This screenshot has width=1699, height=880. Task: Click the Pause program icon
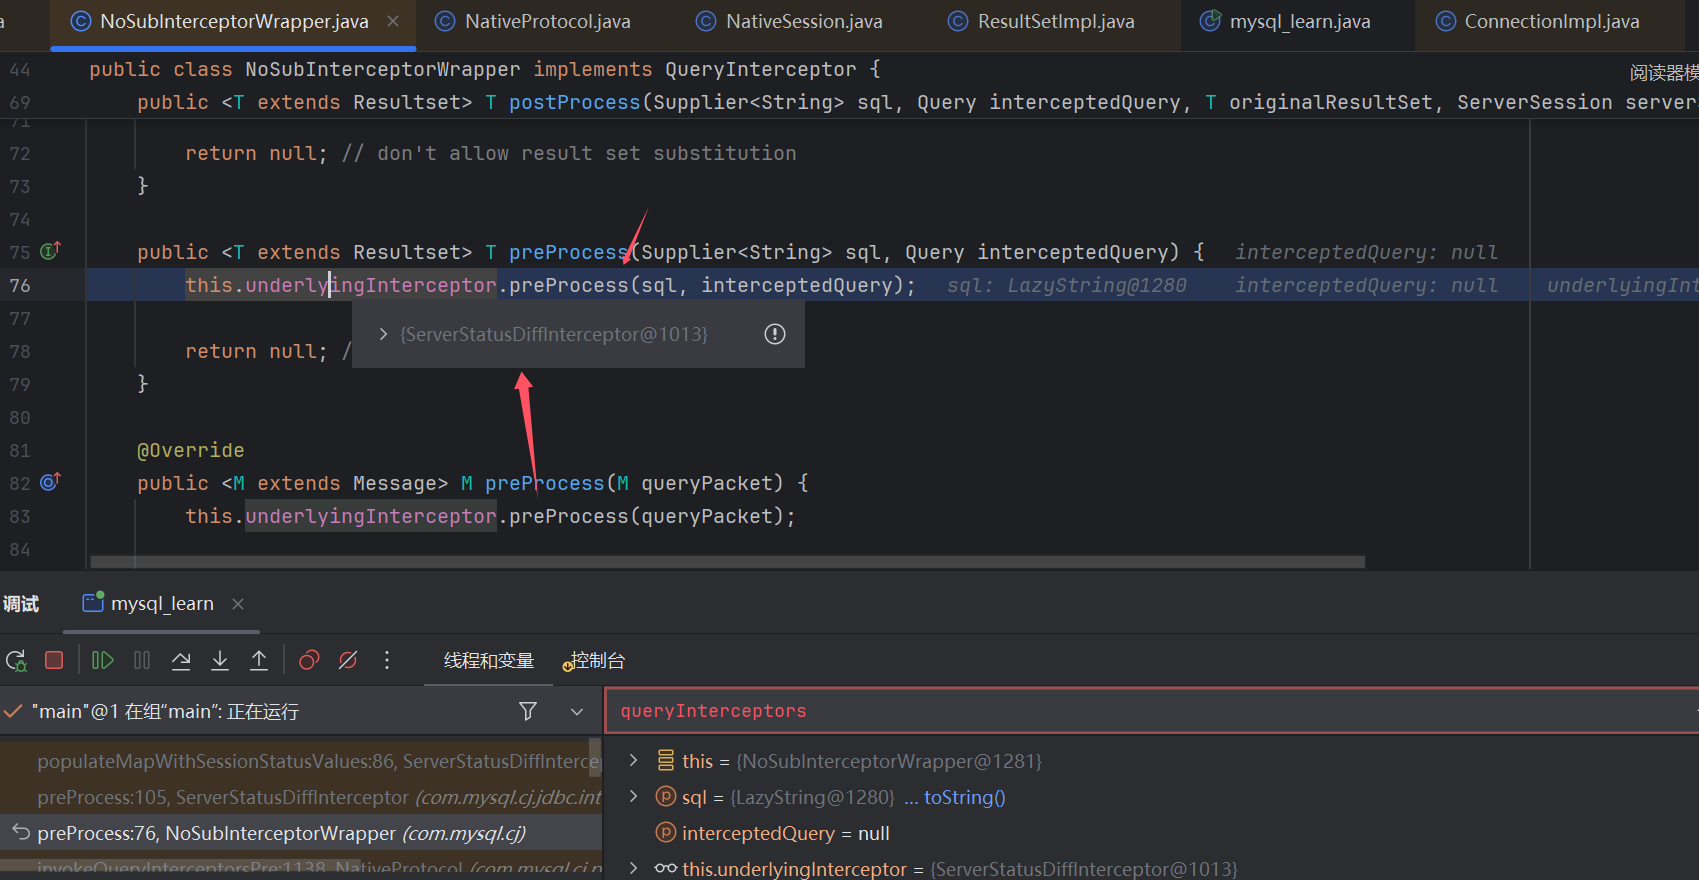click(x=142, y=660)
